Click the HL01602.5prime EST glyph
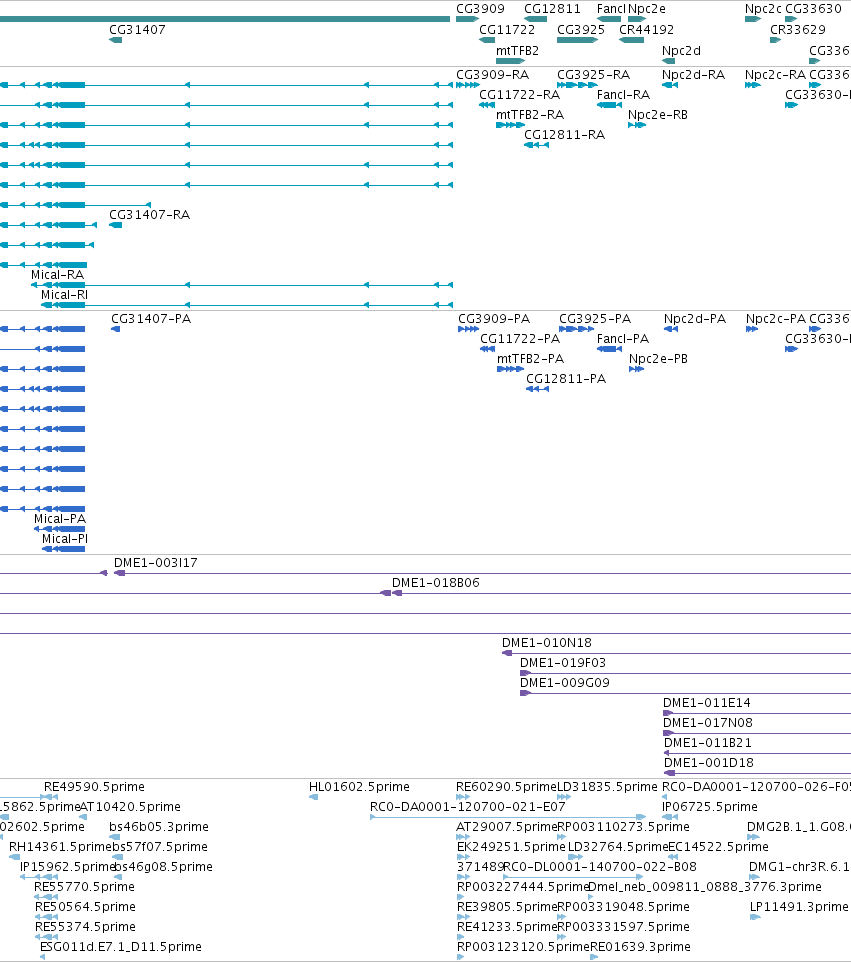The height and width of the screenshot is (962, 851). click(x=314, y=797)
